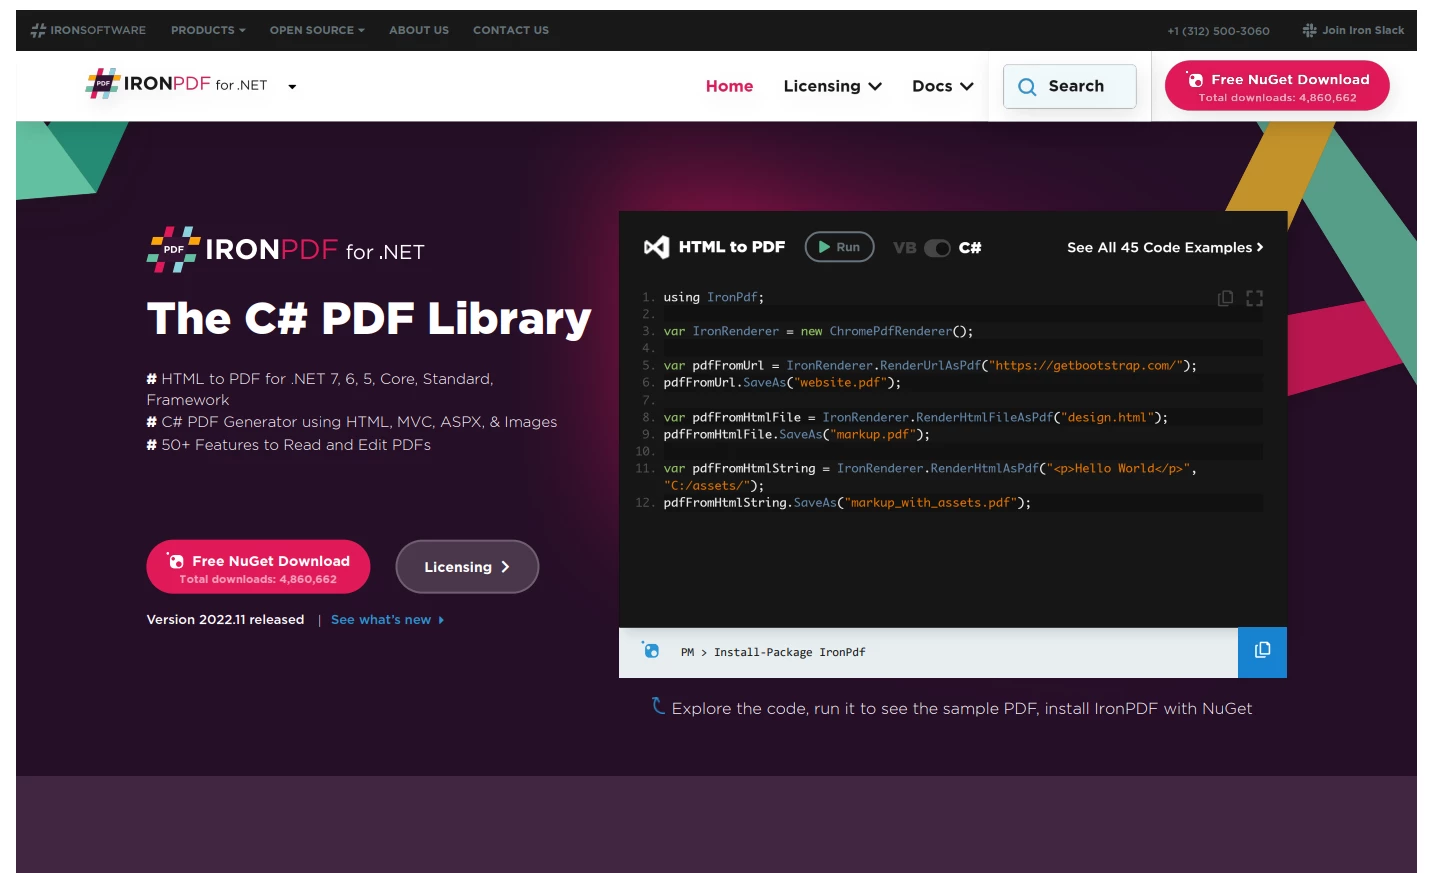Select the C# language label

(970, 248)
